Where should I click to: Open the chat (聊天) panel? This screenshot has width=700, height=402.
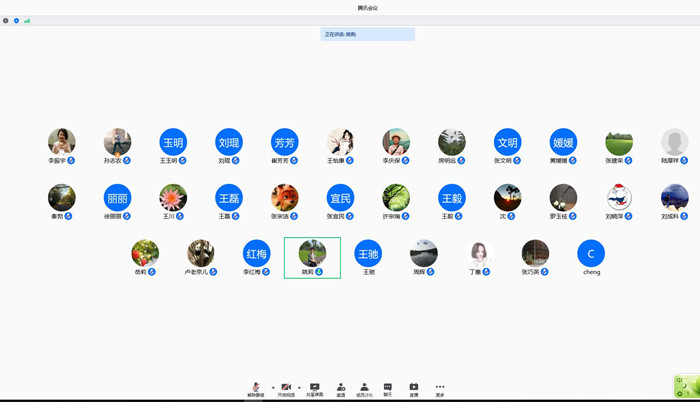[388, 388]
